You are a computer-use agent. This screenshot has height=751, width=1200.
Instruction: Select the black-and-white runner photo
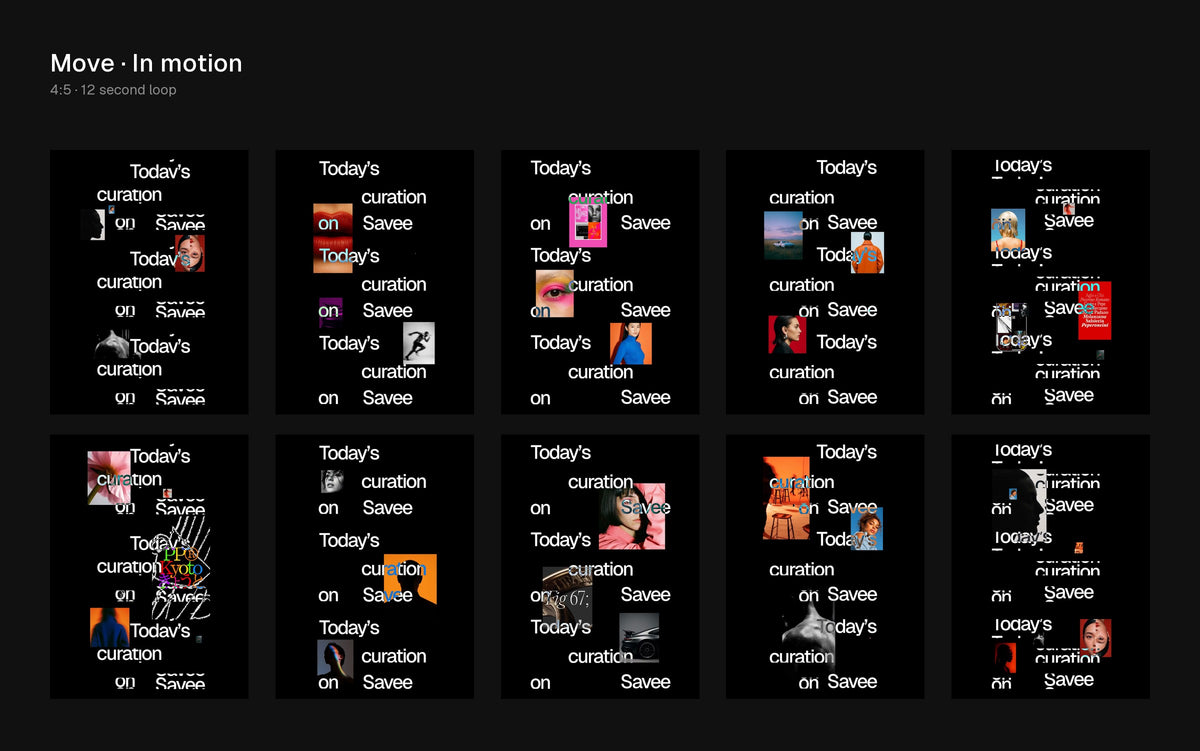point(419,343)
